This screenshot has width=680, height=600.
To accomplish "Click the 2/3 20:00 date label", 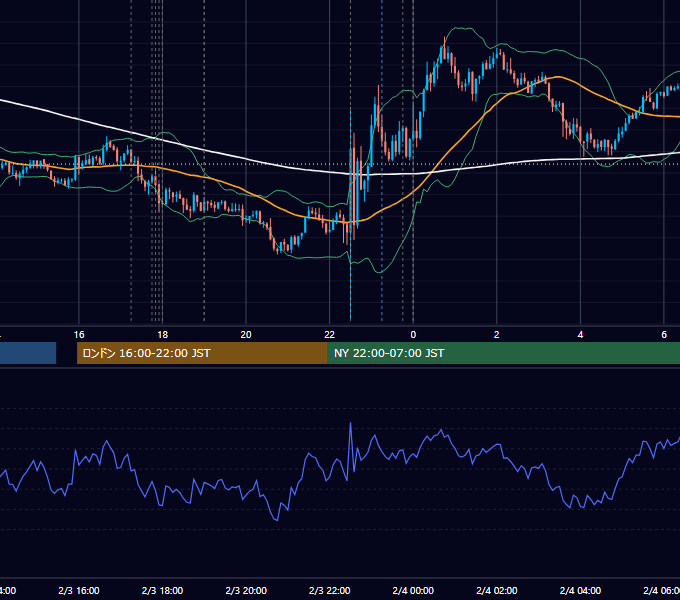I will pyautogui.click(x=246, y=590).
